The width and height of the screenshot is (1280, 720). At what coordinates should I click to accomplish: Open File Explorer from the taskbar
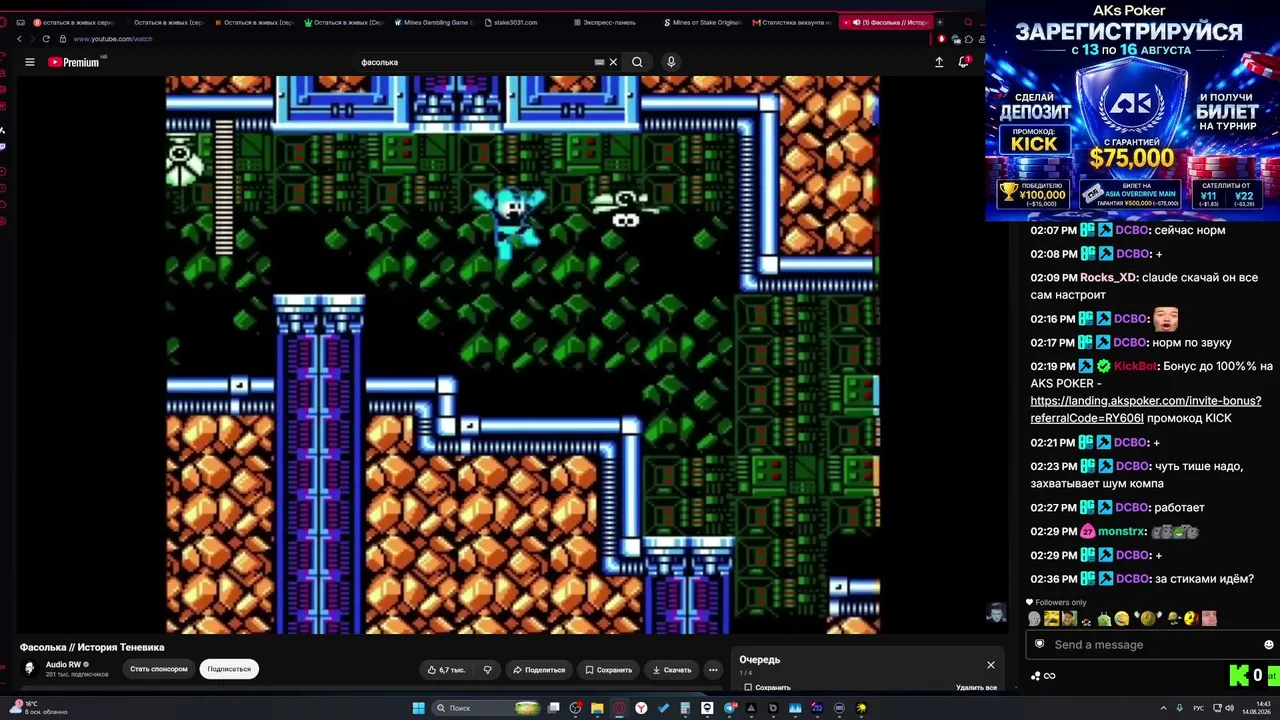pyautogui.click(x=597, y=708)
